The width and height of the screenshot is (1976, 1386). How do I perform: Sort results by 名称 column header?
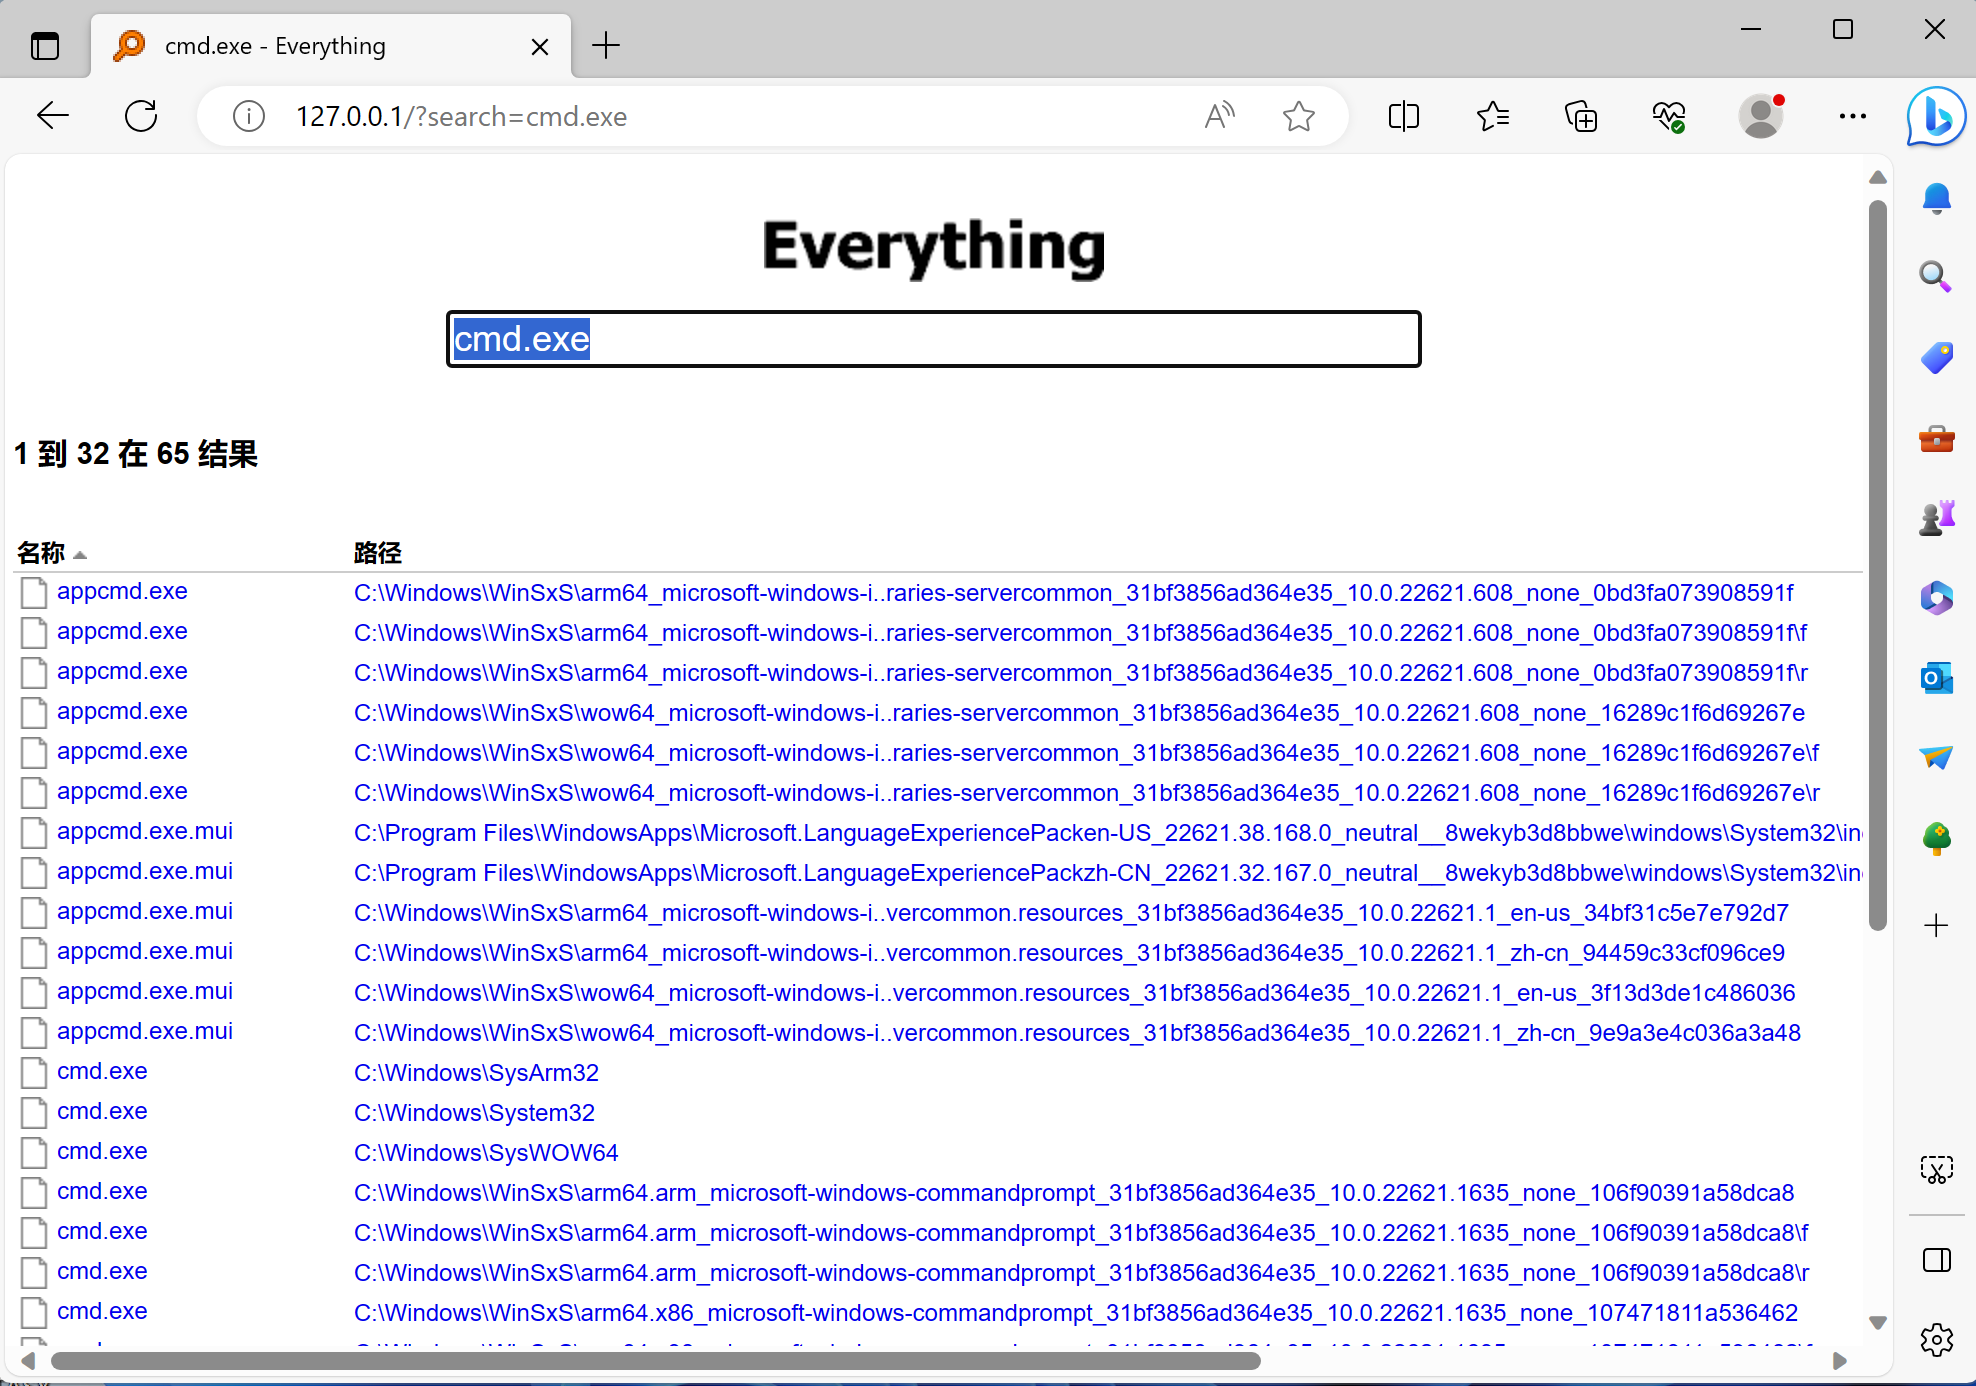coord(42,553)
